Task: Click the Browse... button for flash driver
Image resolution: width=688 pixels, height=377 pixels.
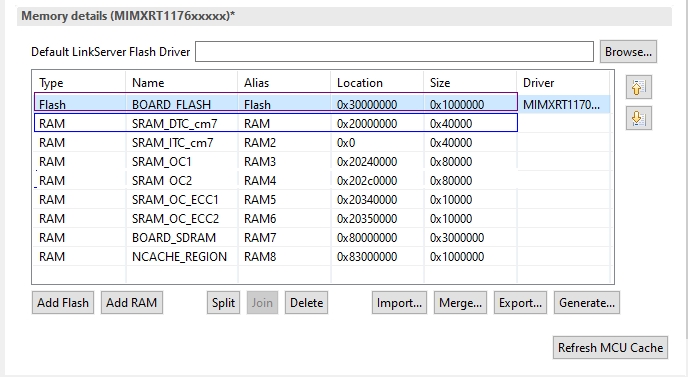Action: pos(628,52)
